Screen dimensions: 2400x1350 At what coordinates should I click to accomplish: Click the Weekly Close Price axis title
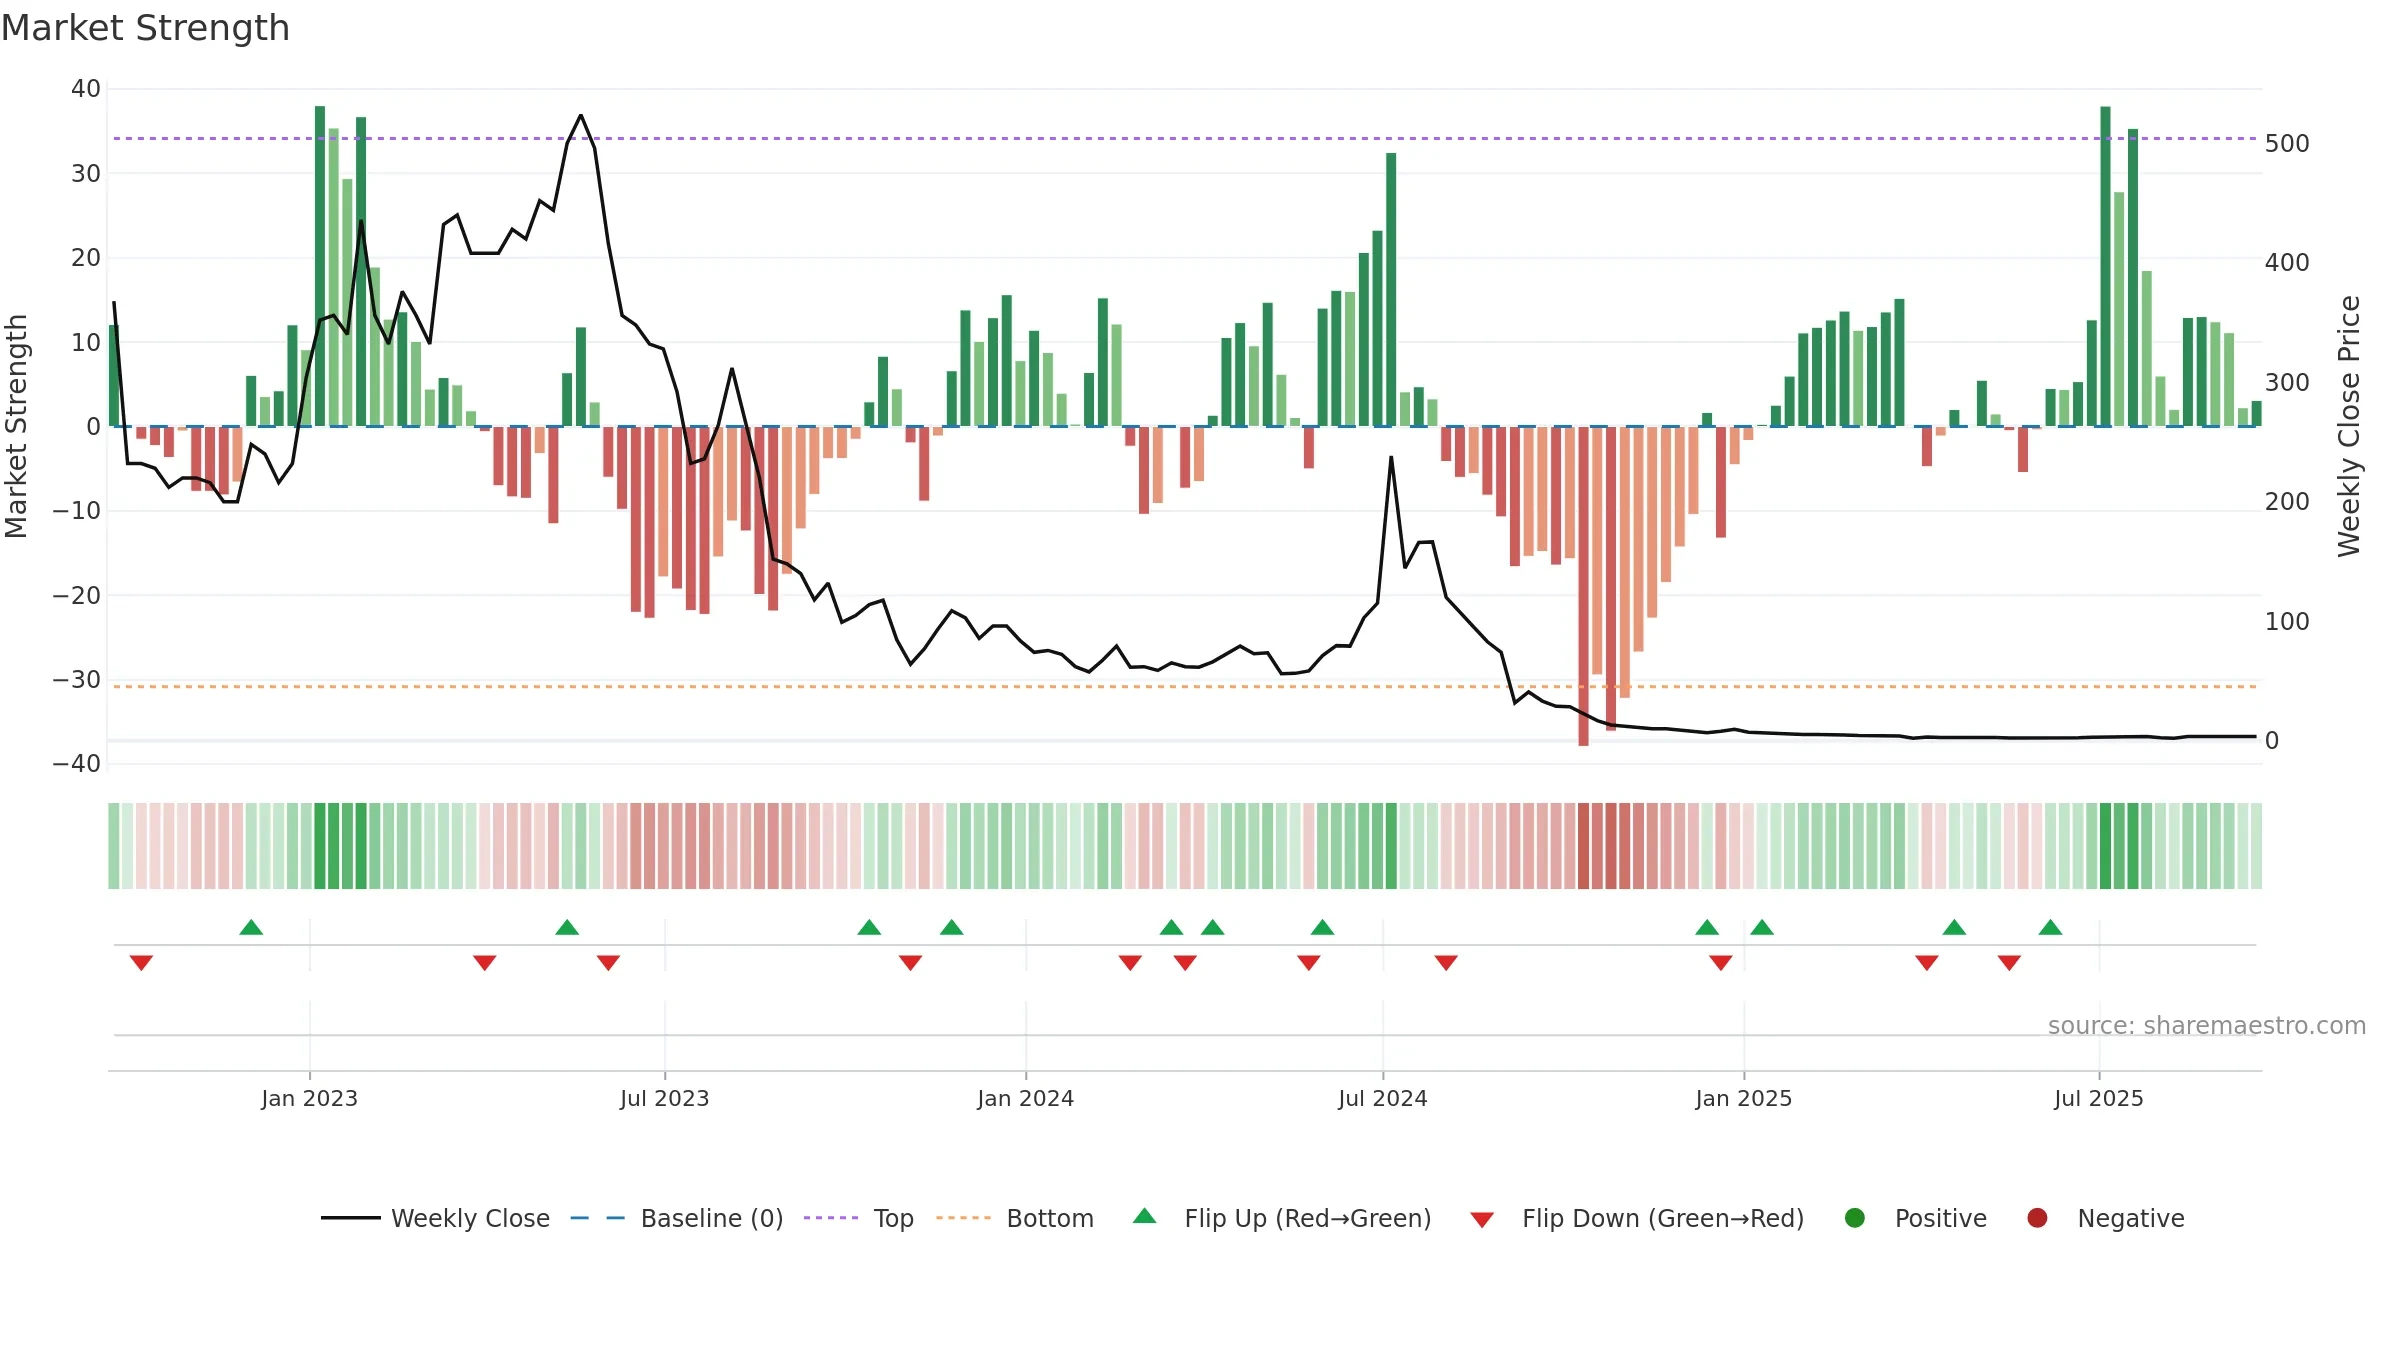[2349, 426]
